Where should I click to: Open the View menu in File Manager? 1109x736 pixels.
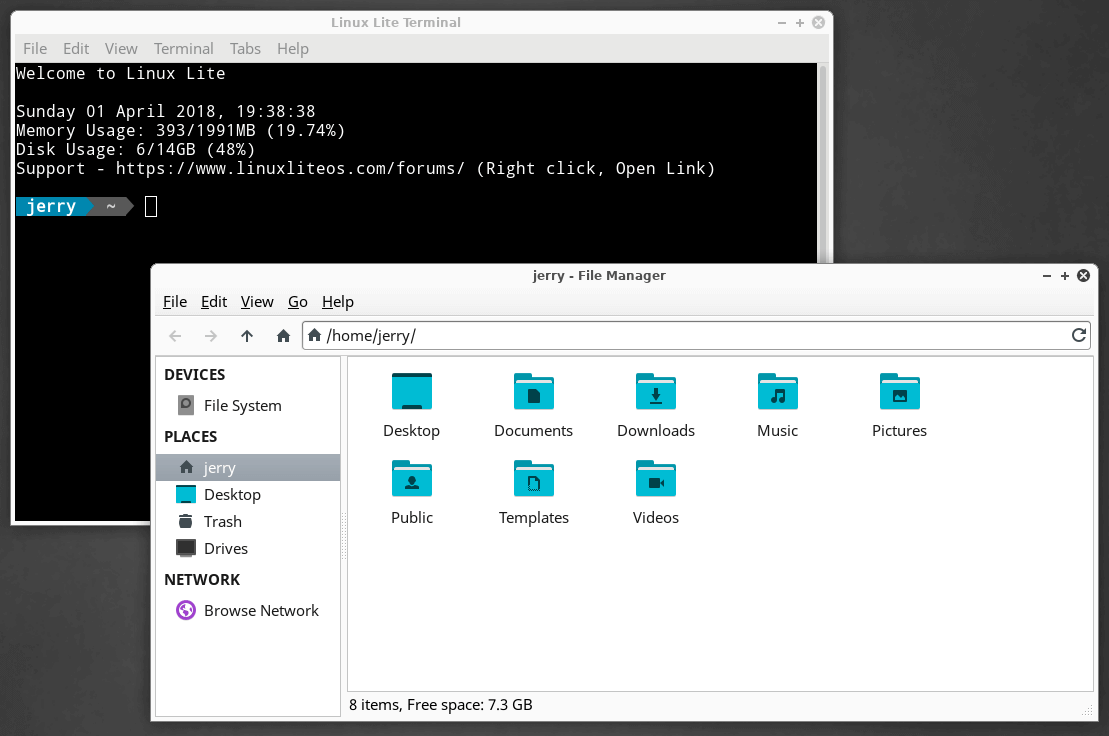coord(257,302)
